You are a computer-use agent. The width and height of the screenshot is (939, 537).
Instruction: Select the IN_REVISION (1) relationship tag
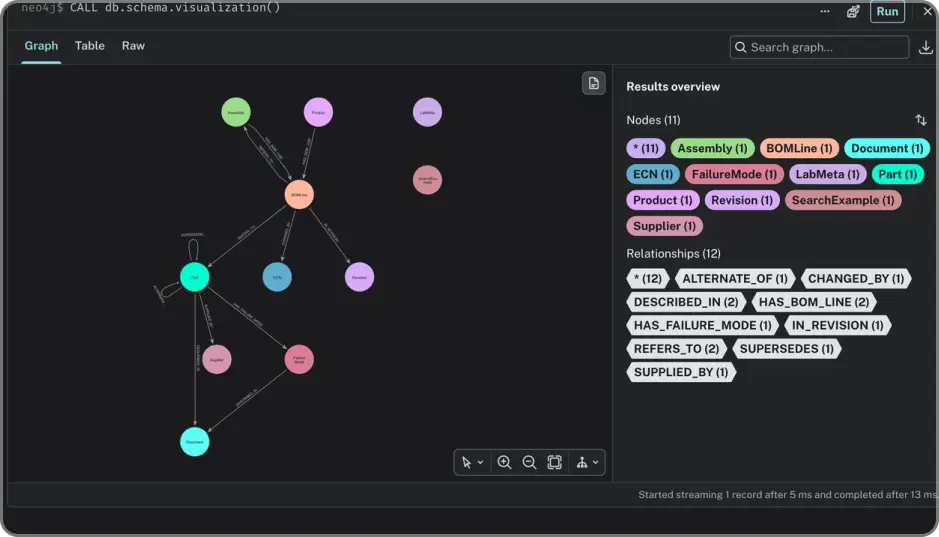coord(837,325)
